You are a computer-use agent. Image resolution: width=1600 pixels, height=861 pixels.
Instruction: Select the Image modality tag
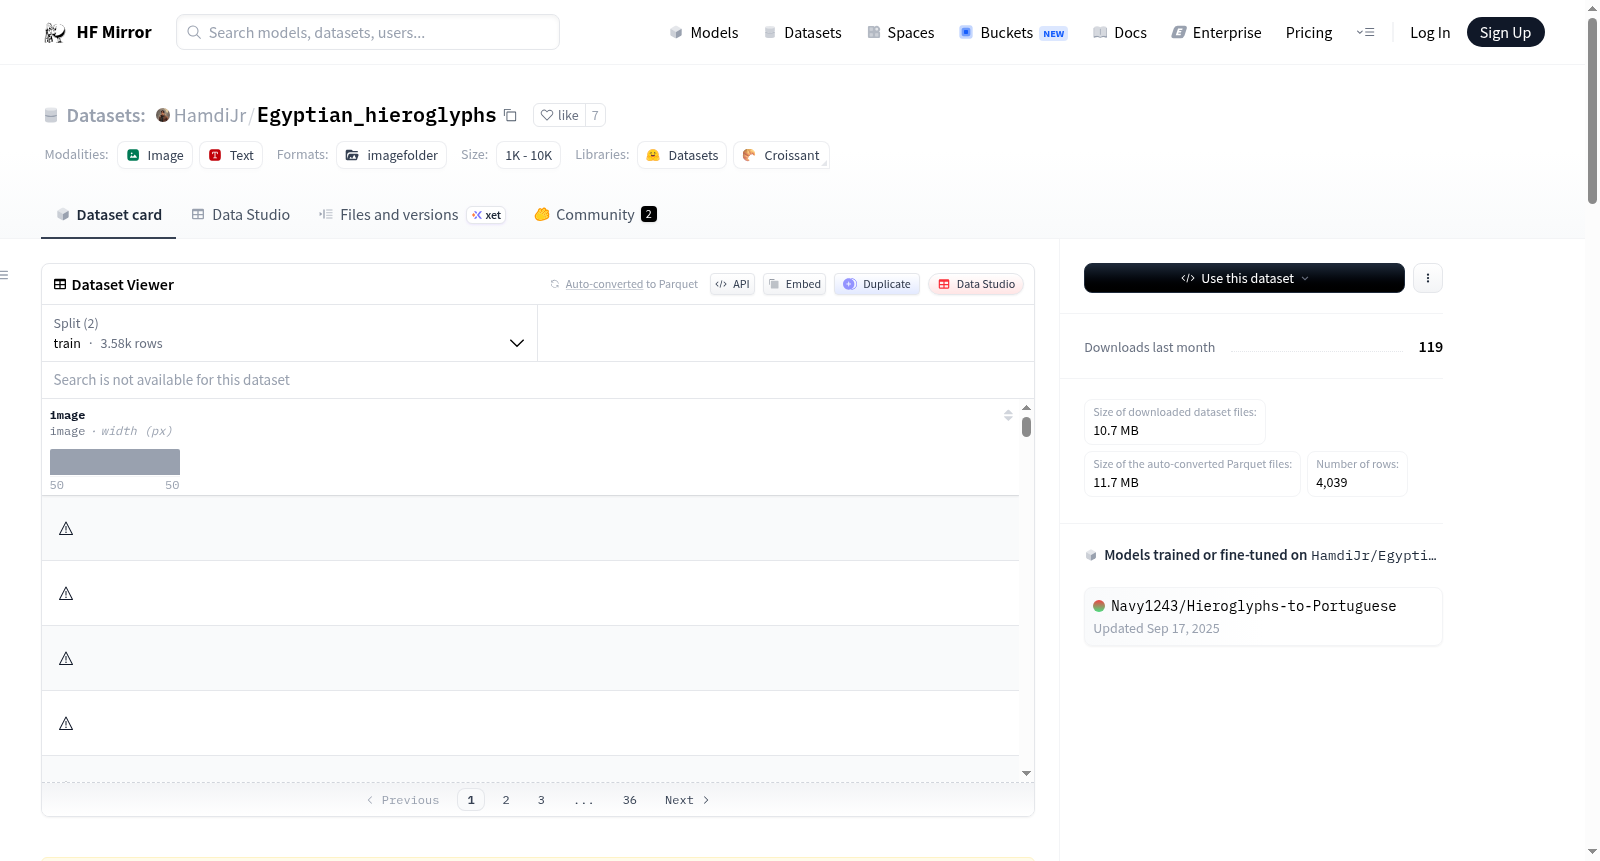pos(155,155)
